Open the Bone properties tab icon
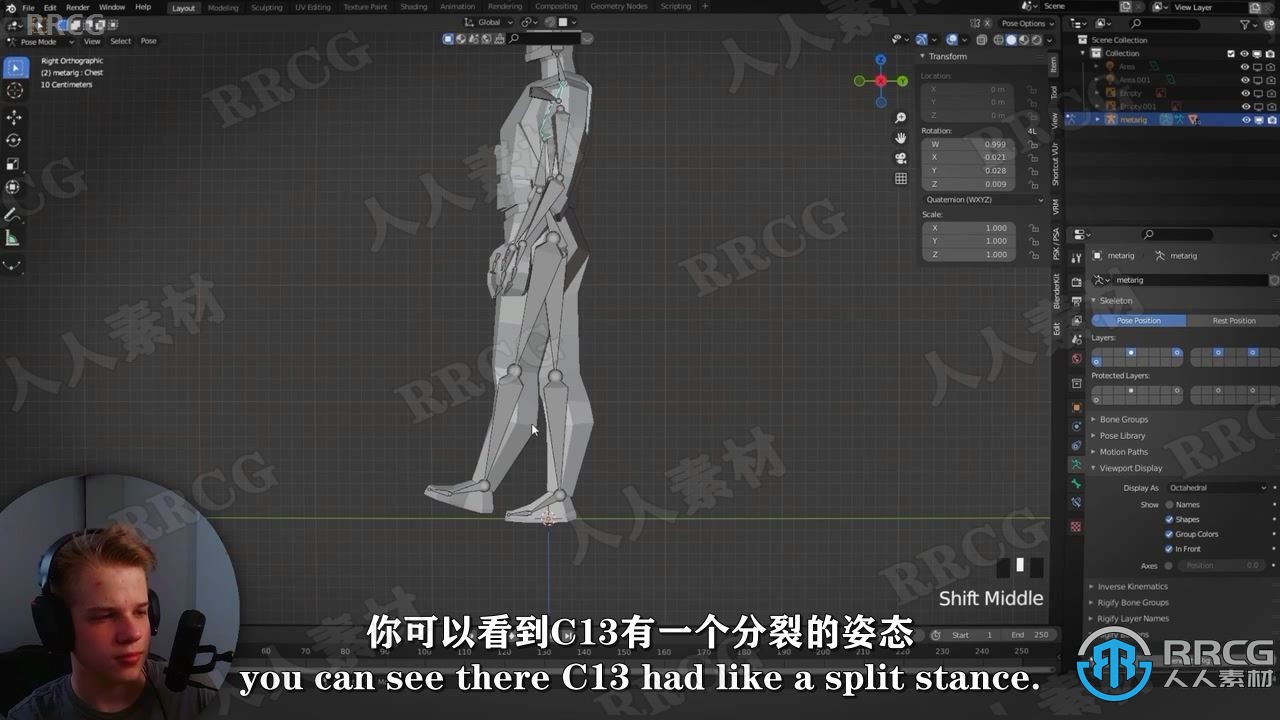1280x720 pixels. click(1077, 484)
